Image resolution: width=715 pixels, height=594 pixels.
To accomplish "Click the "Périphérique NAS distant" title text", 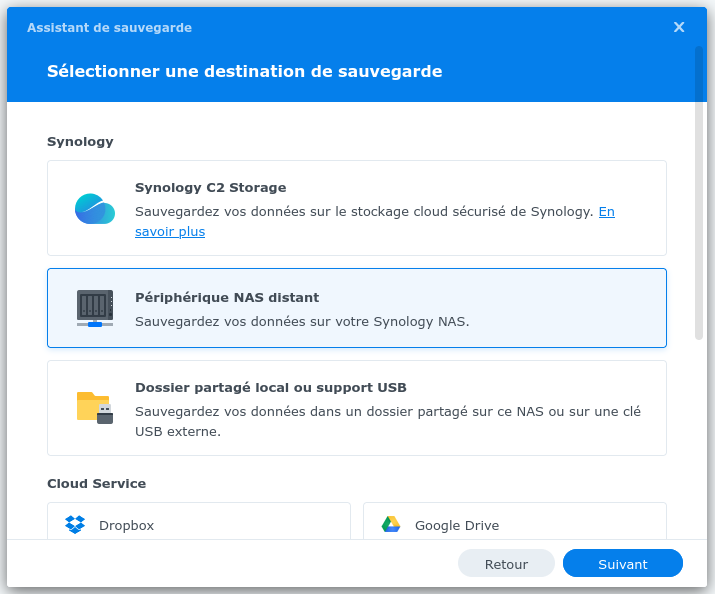I will (227, 297).
